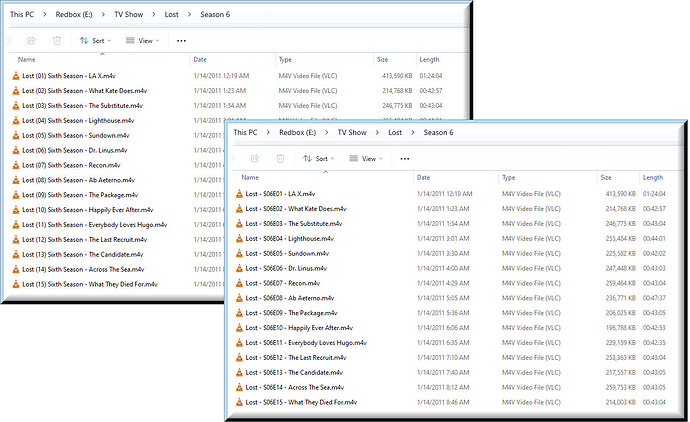Expand chevron after This PC in the back window
The height and width of the screenshot is (422, 690).
pyautogui.click(x=44, y=14)
